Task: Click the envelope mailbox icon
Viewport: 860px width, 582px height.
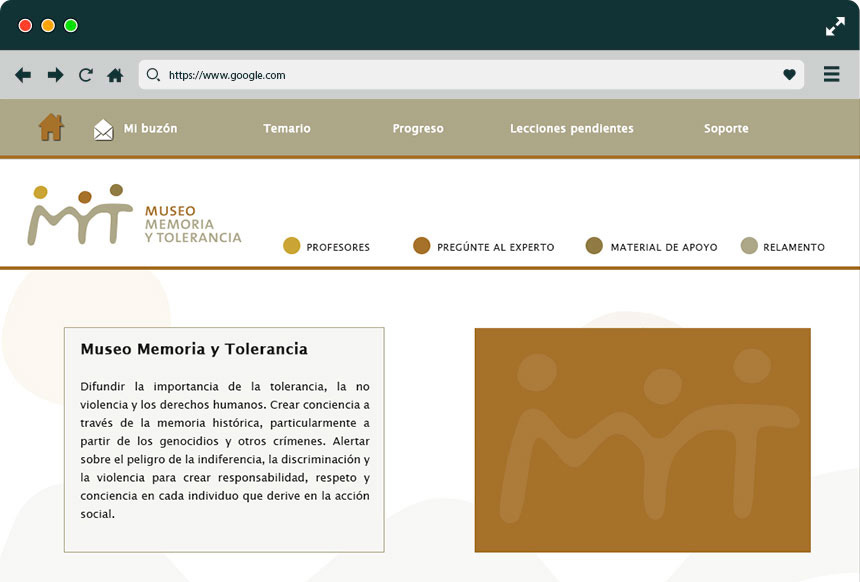Action: [104, 130]
